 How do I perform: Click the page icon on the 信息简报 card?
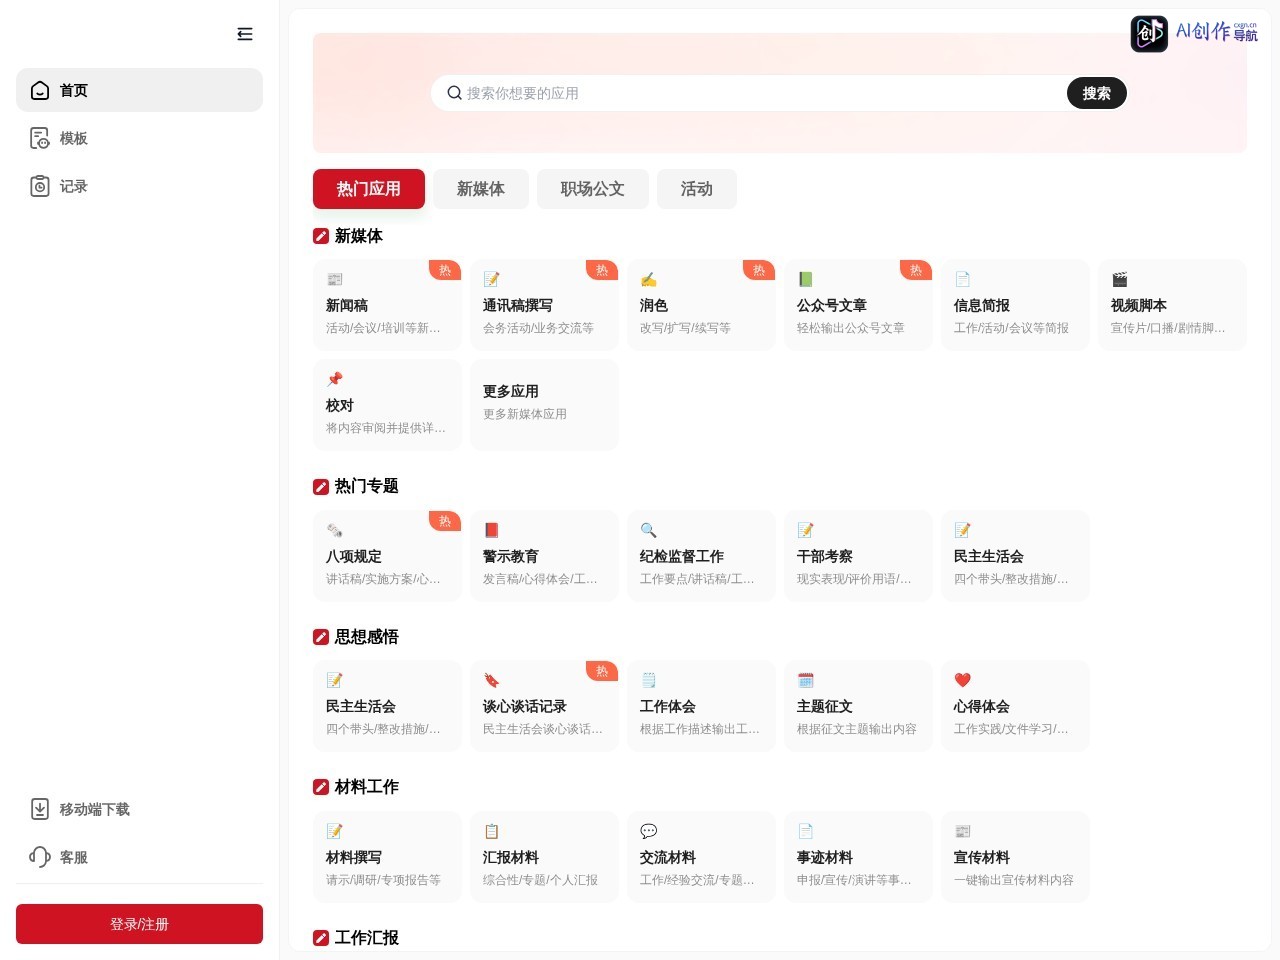coord(963,279)
